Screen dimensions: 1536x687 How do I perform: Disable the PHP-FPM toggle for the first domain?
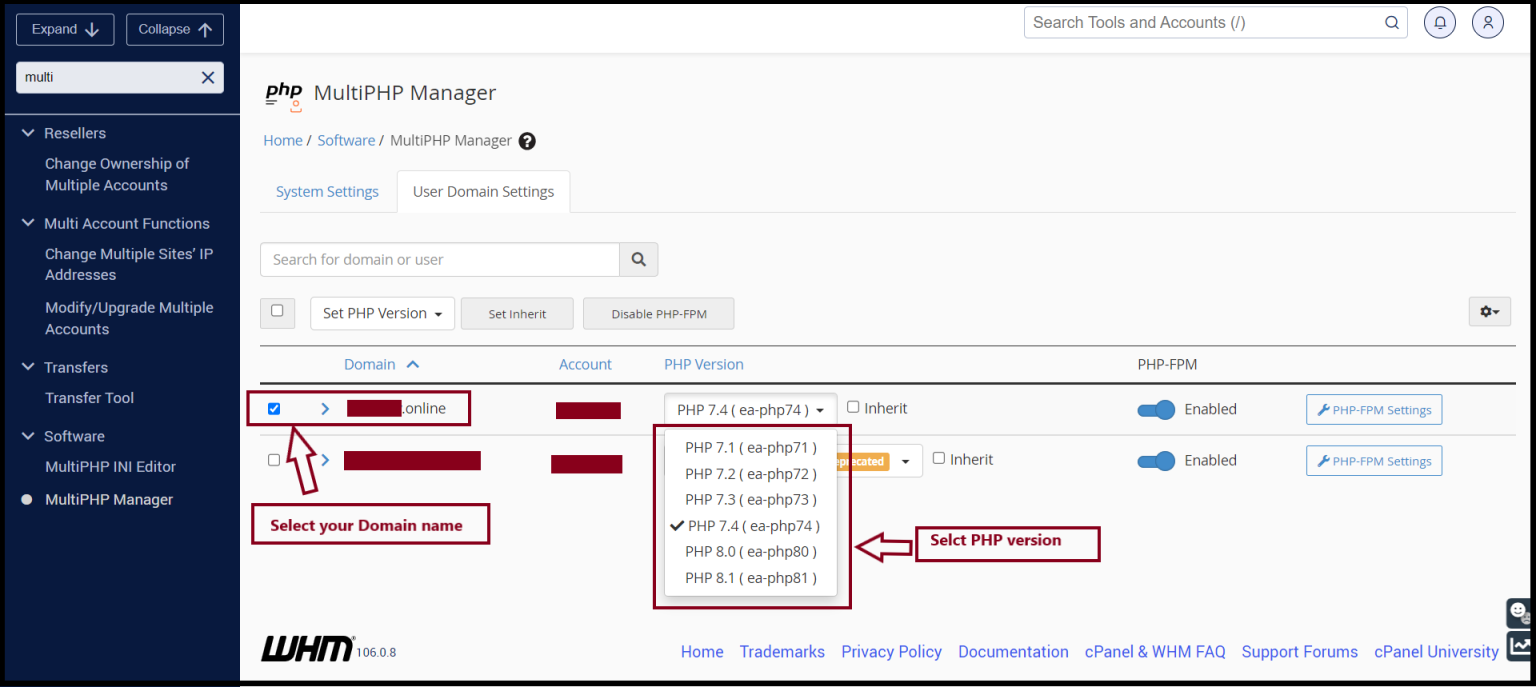tap(1156, 409)
